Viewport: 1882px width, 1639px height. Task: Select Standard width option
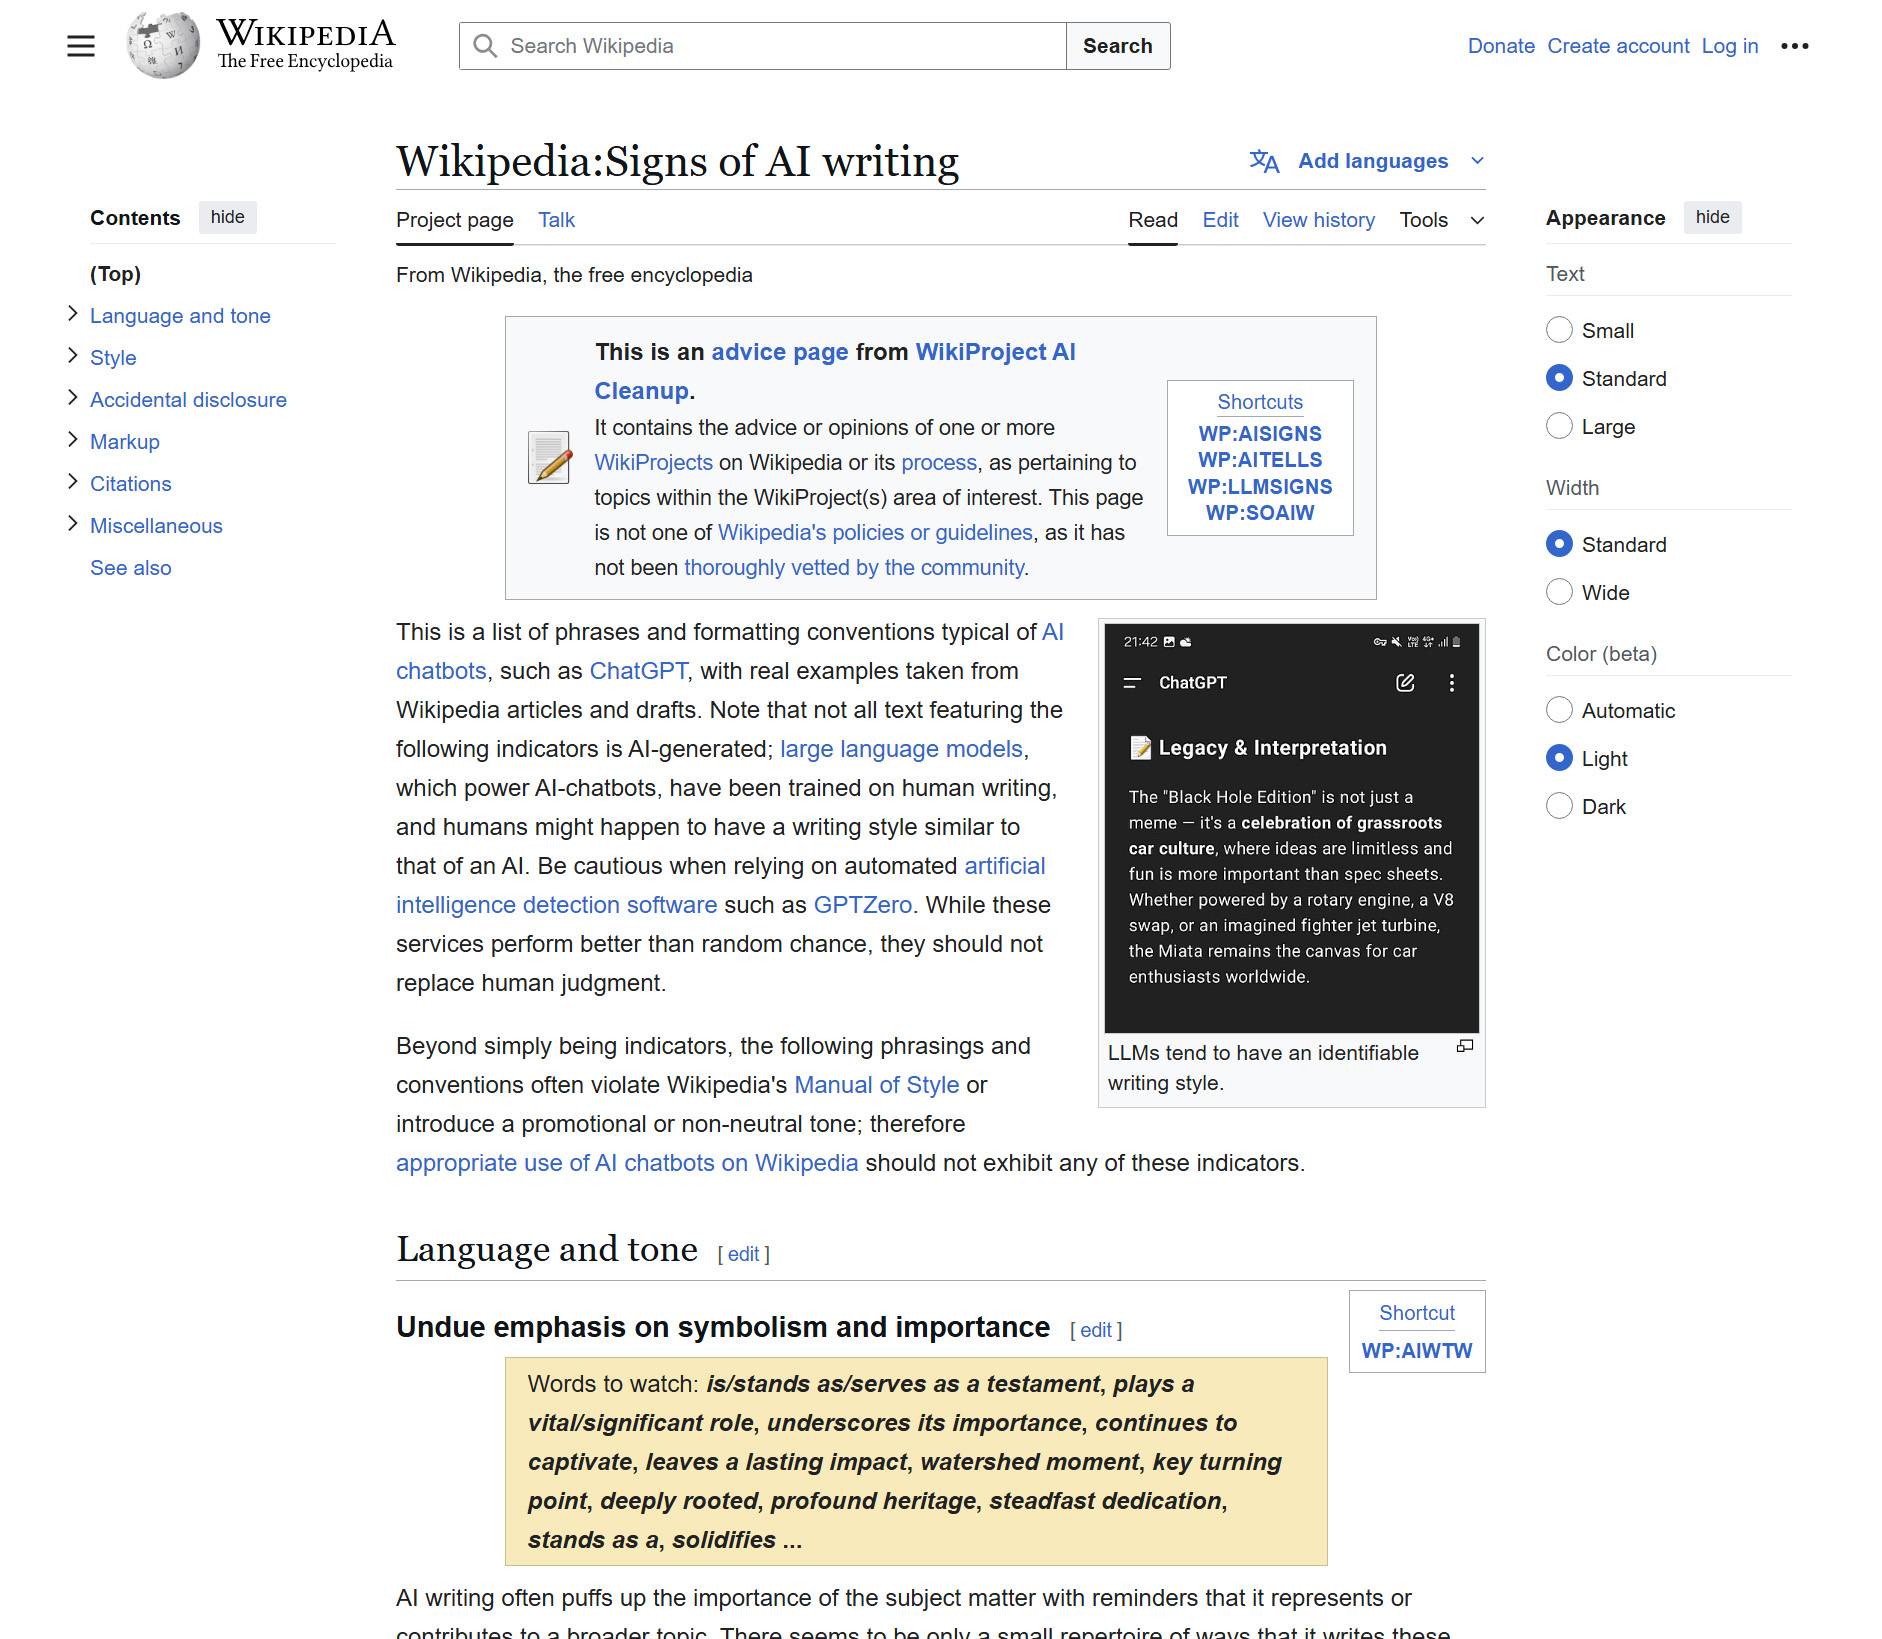(x=1559, y=544)
